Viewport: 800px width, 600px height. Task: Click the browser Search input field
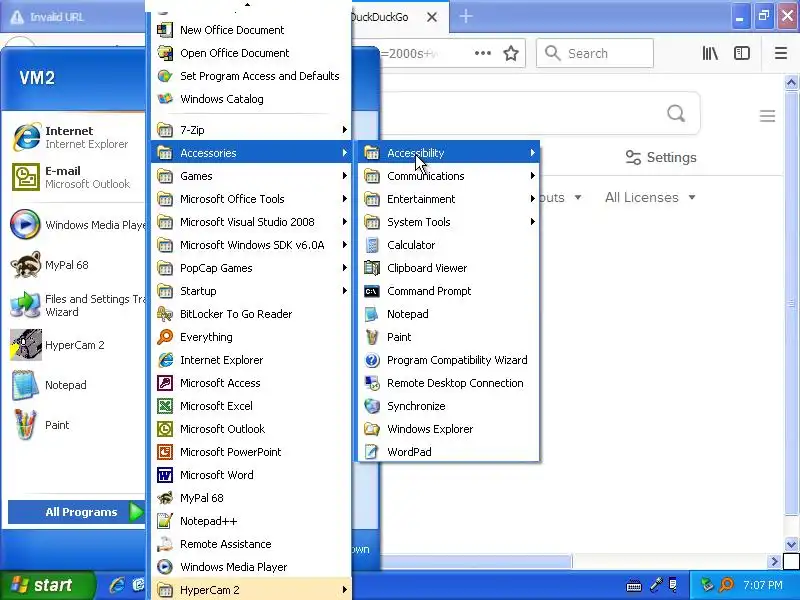595,53
